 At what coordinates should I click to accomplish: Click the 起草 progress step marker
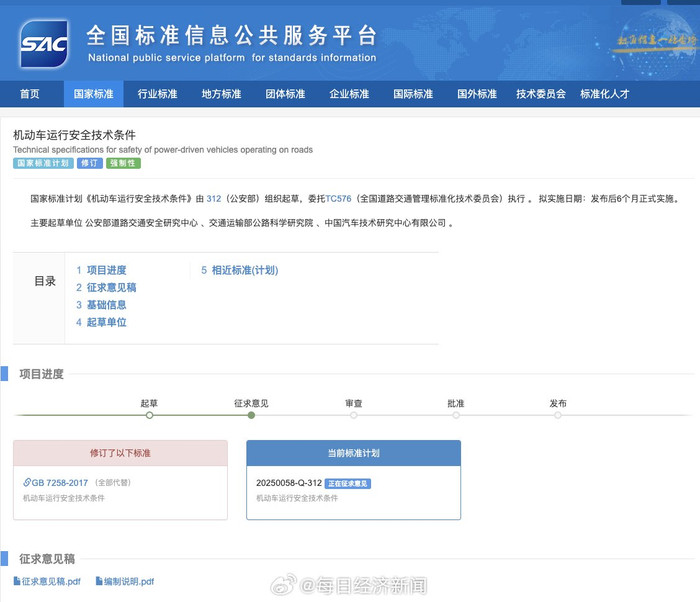click(149, 415)
